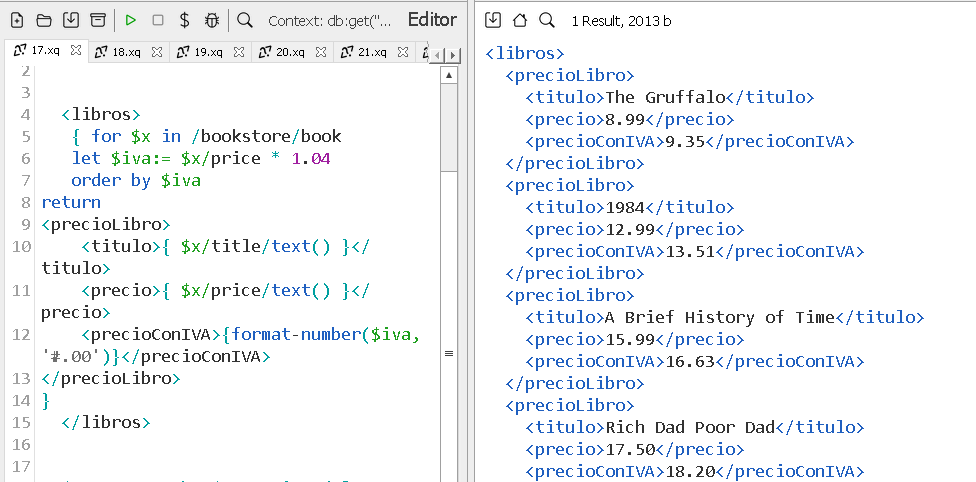976x482 pixels.
Task: Save the current editor file
Action: click(70, 20)
